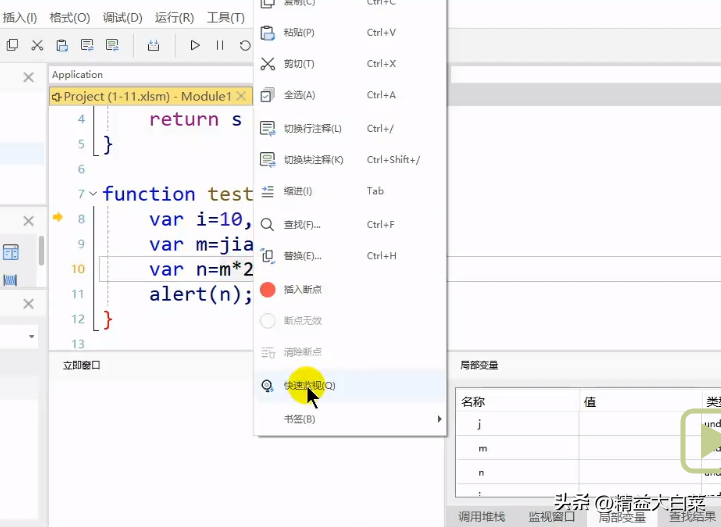Click the table-layout icon in left panel
Image resolution: width=721 pixels, height=527 pixels.
[11, 252]
